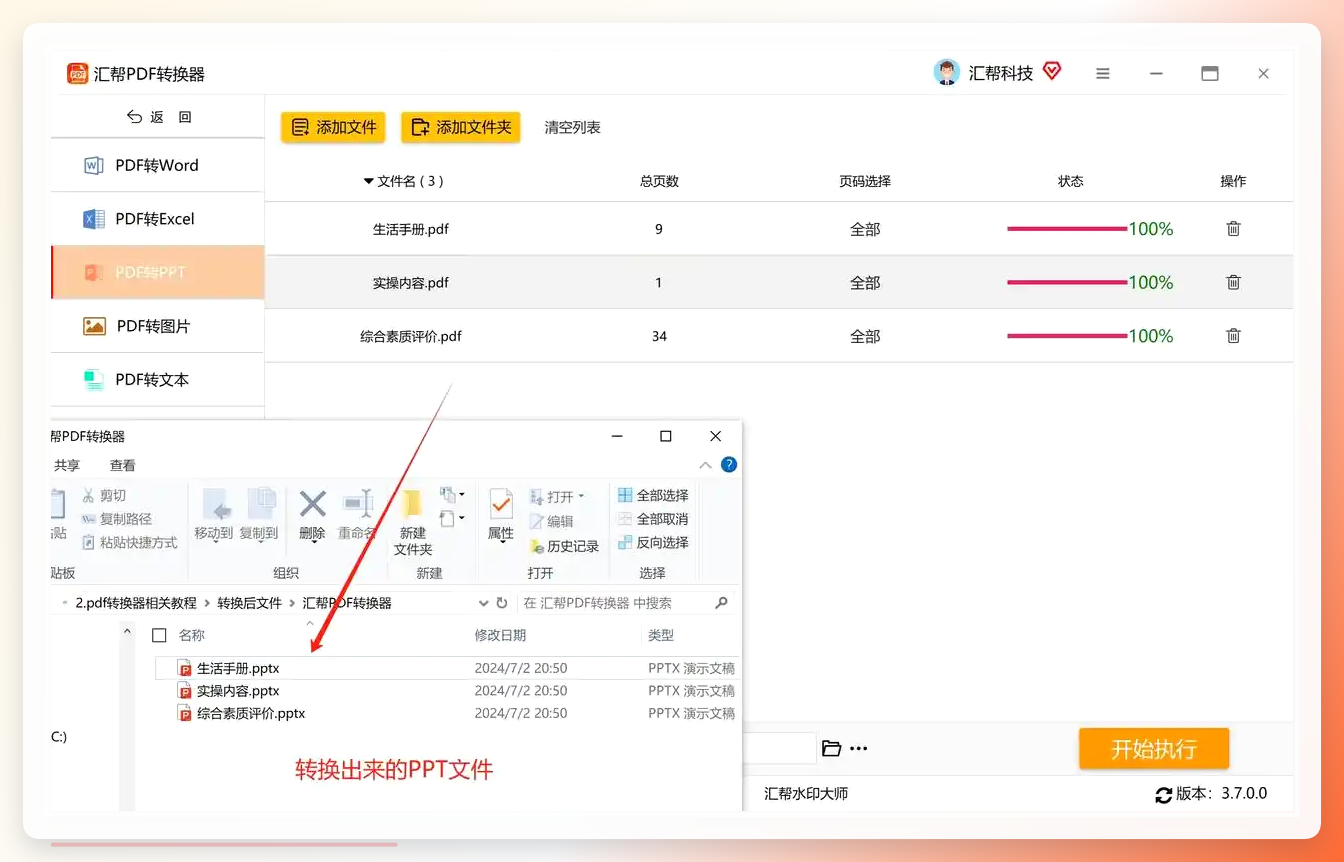Click the 属性 ribbon button

501,515
